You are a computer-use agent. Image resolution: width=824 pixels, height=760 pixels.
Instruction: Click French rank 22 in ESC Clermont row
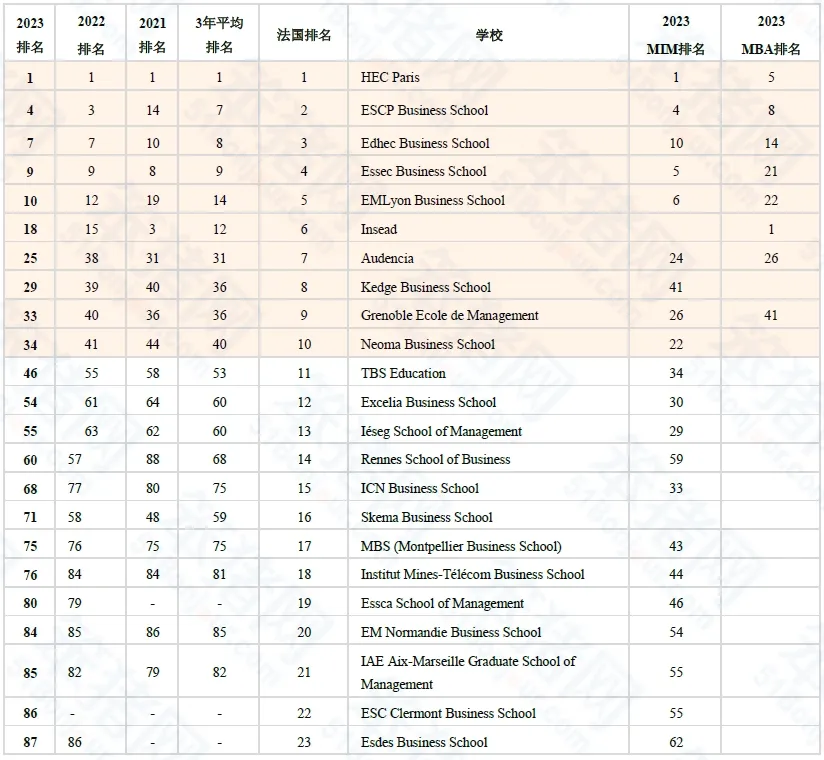tap(304, 713)
